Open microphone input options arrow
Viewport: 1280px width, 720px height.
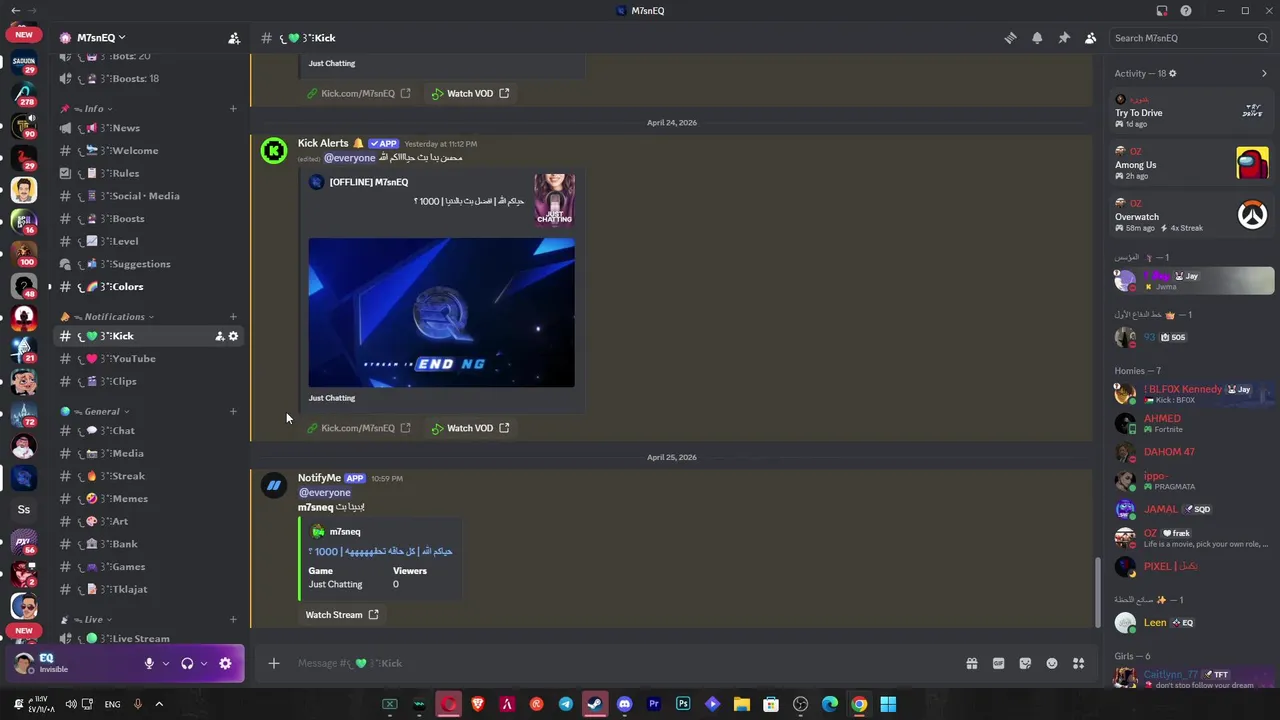166,663
